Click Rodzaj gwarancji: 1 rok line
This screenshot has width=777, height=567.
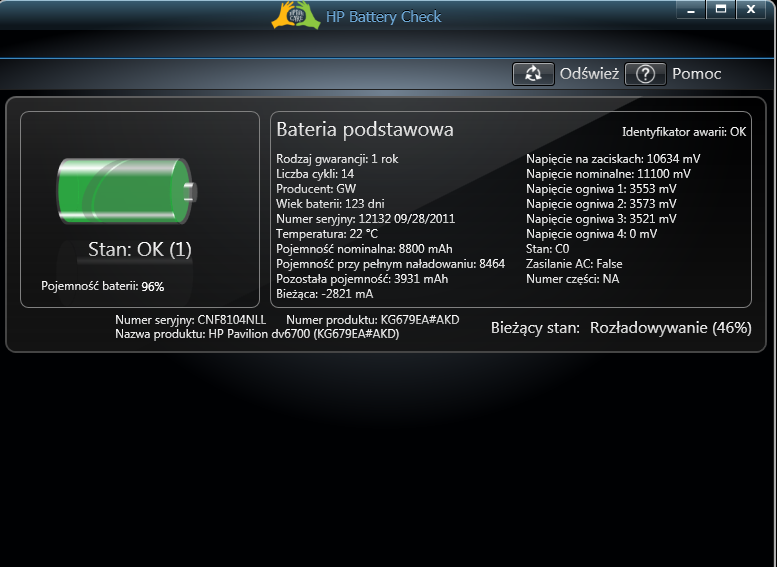(x=337, y=159)
